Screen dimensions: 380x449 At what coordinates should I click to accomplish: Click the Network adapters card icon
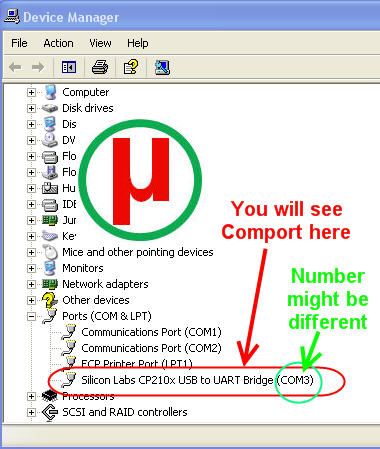pyautogui.click(x=50, y=284)
